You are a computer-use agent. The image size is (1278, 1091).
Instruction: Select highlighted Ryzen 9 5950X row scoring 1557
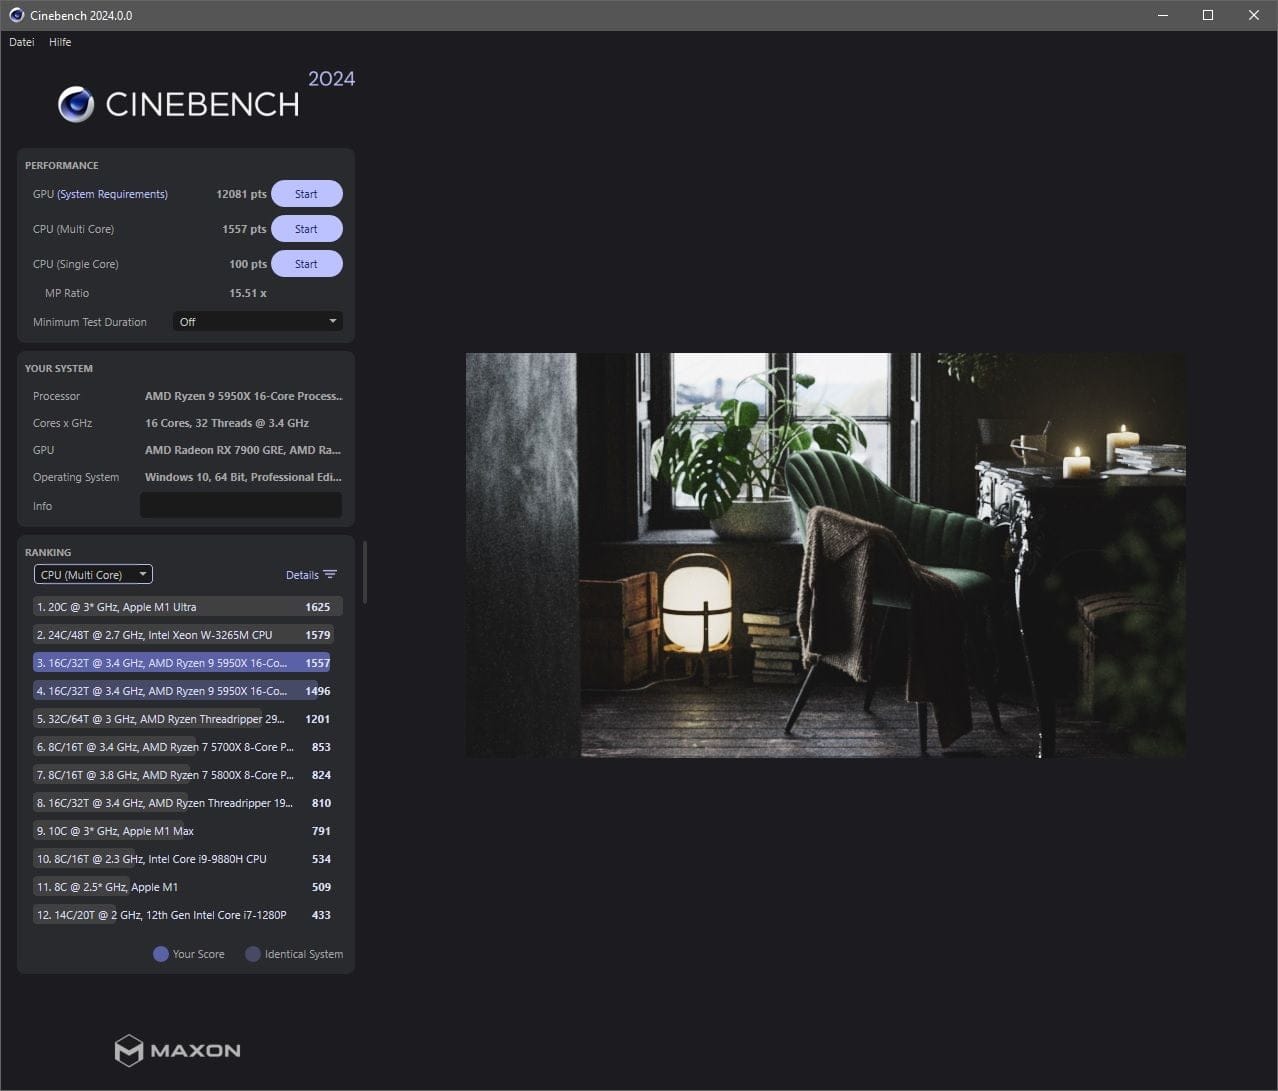[x=187, y=663]
